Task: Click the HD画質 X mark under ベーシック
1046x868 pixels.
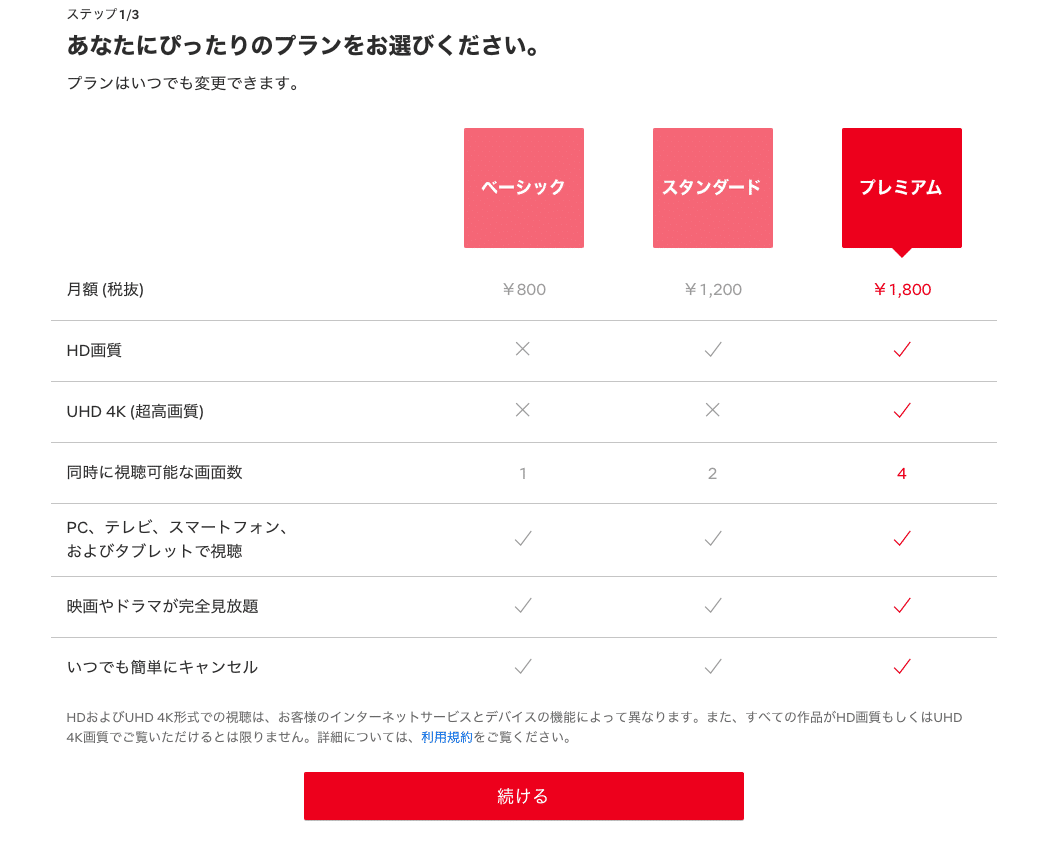Action: pyautogui.click(x=523, y=349)
